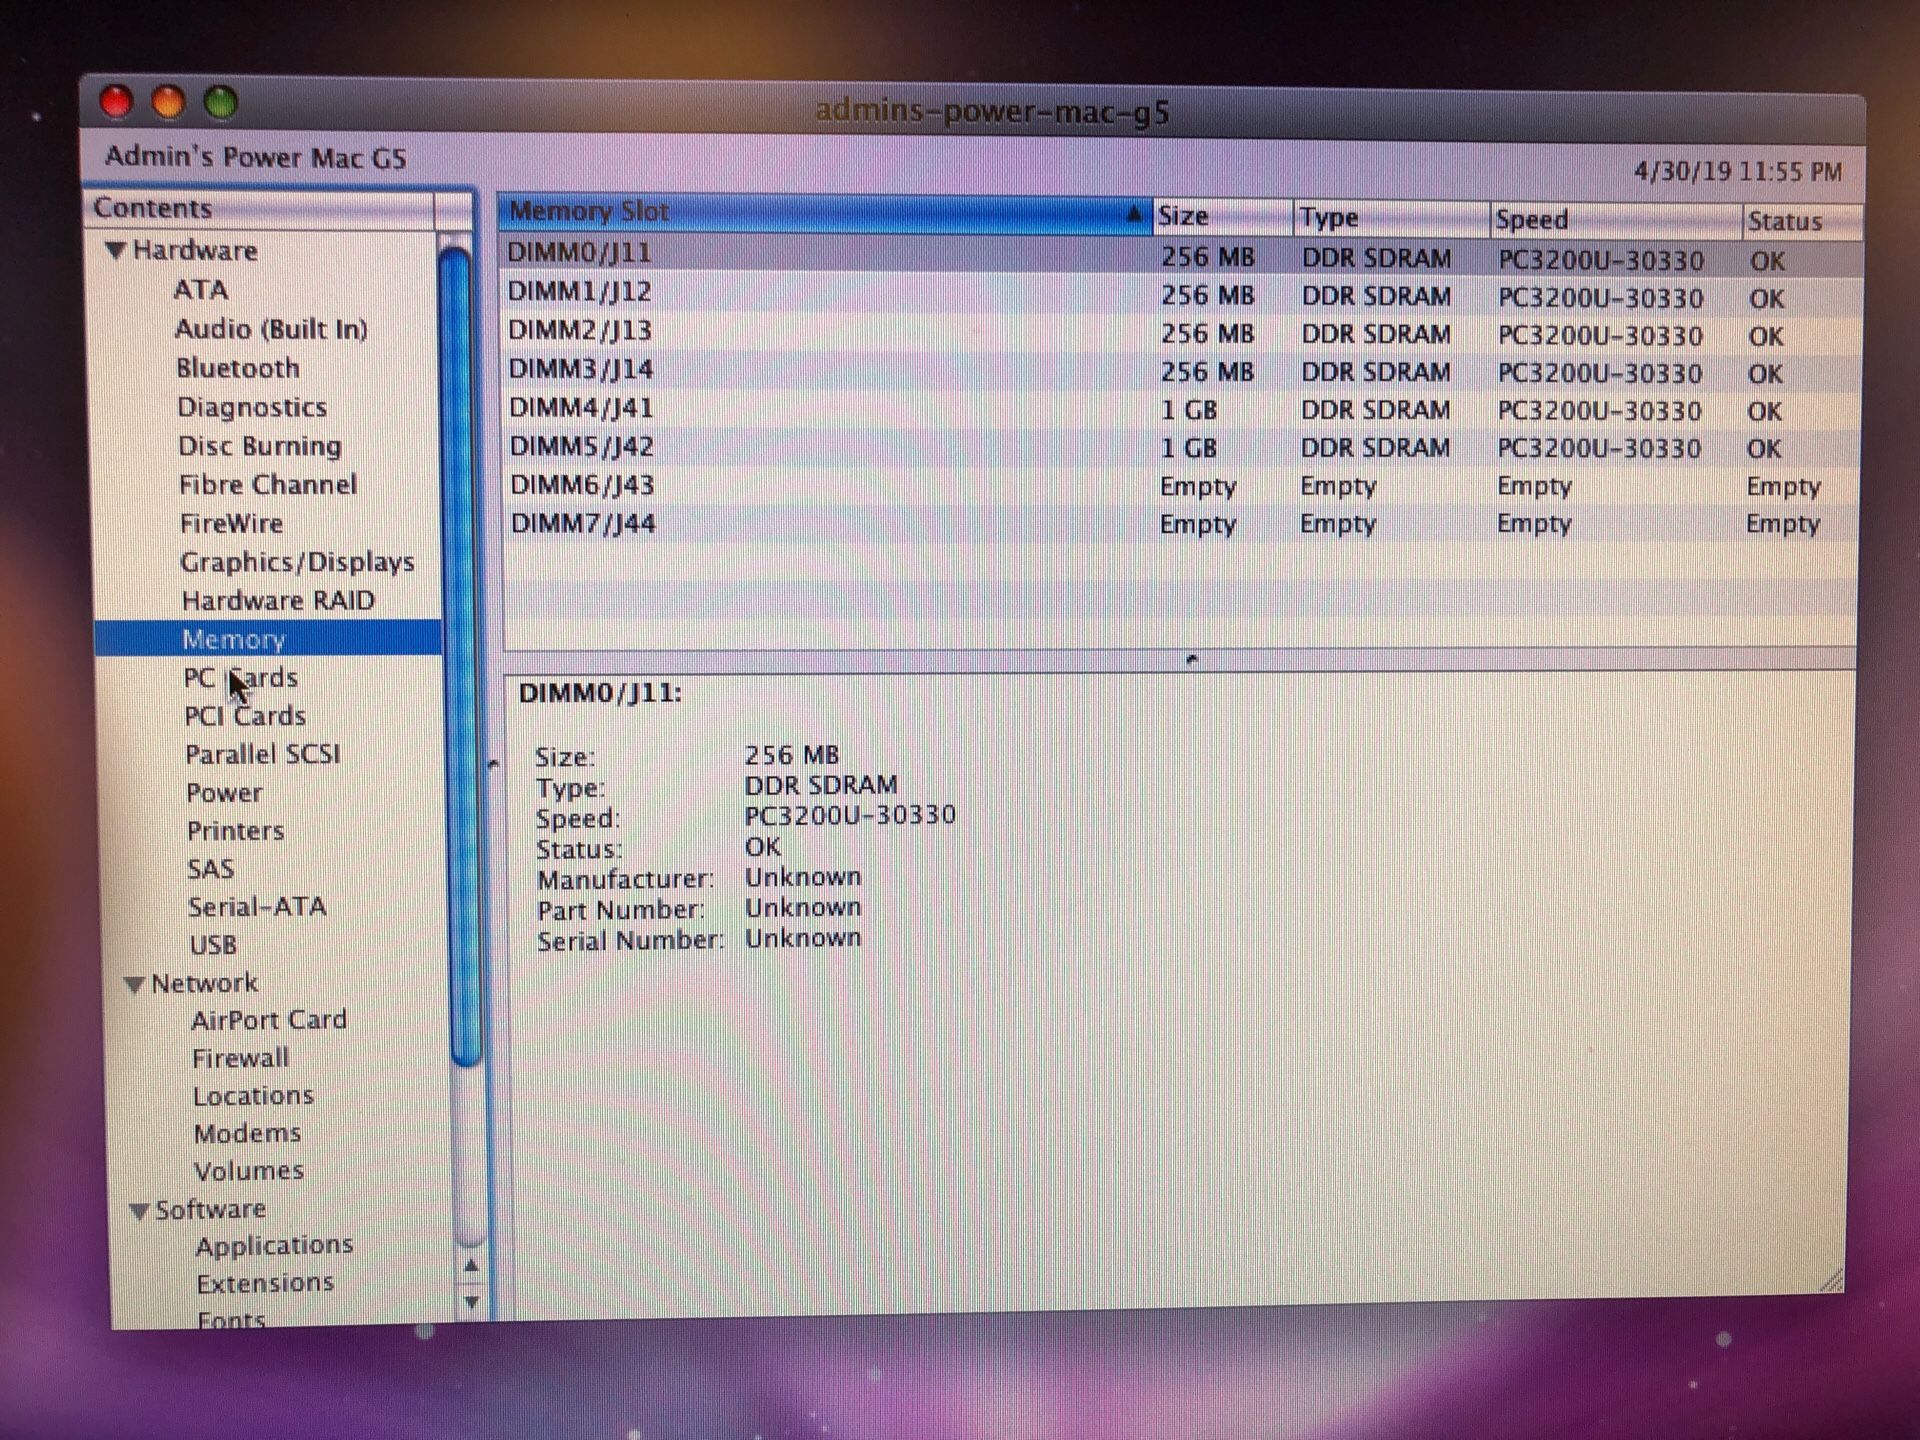This screenshot has height=1440, width=1920.
Task: Open Printers section
Action: (235, 831)
